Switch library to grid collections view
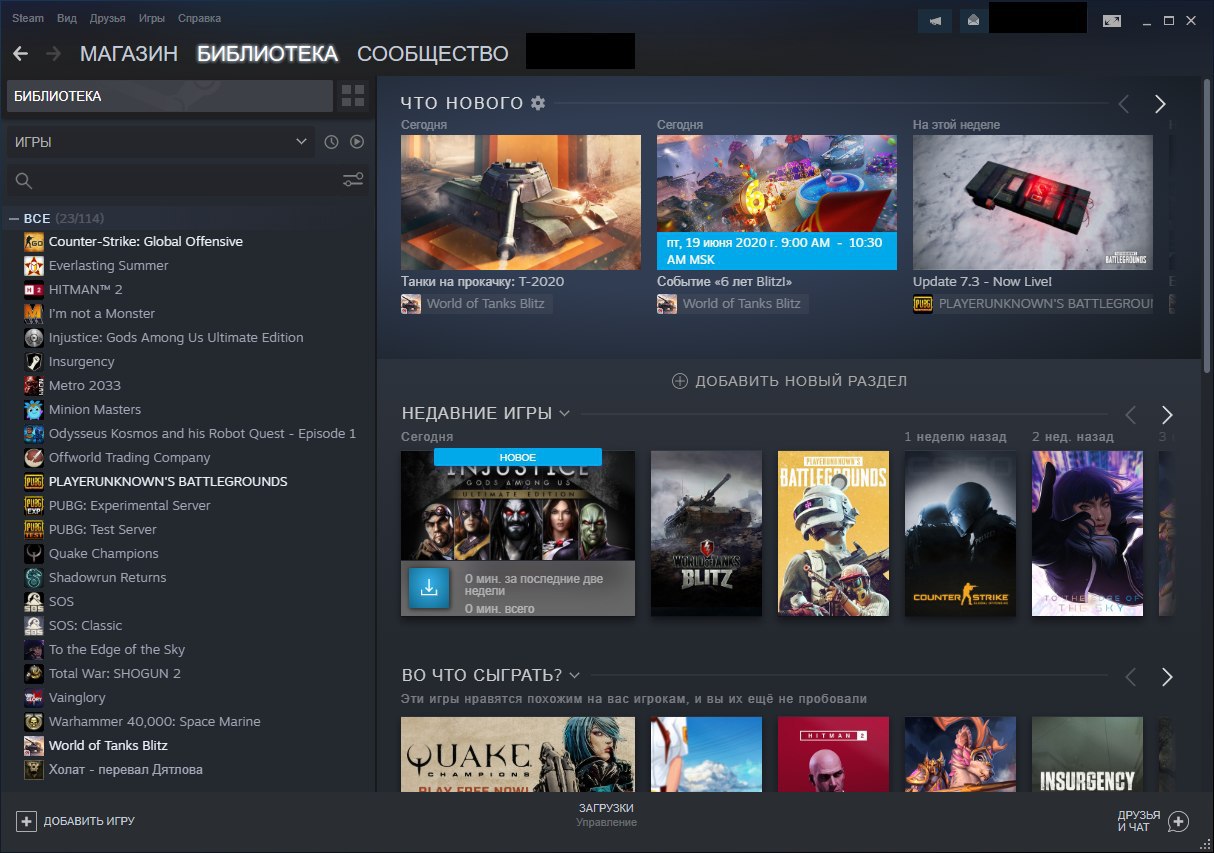Viewport: 1214px width, 853px height. click(x=353, y=96)
